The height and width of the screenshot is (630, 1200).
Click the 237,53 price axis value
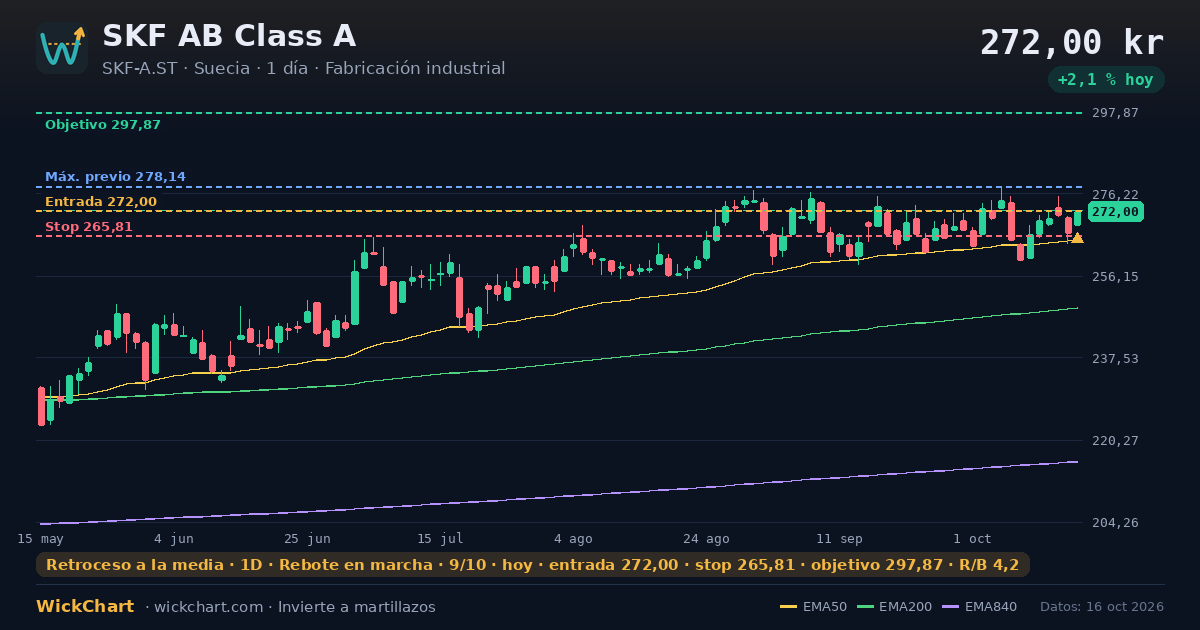(1115, 358)
